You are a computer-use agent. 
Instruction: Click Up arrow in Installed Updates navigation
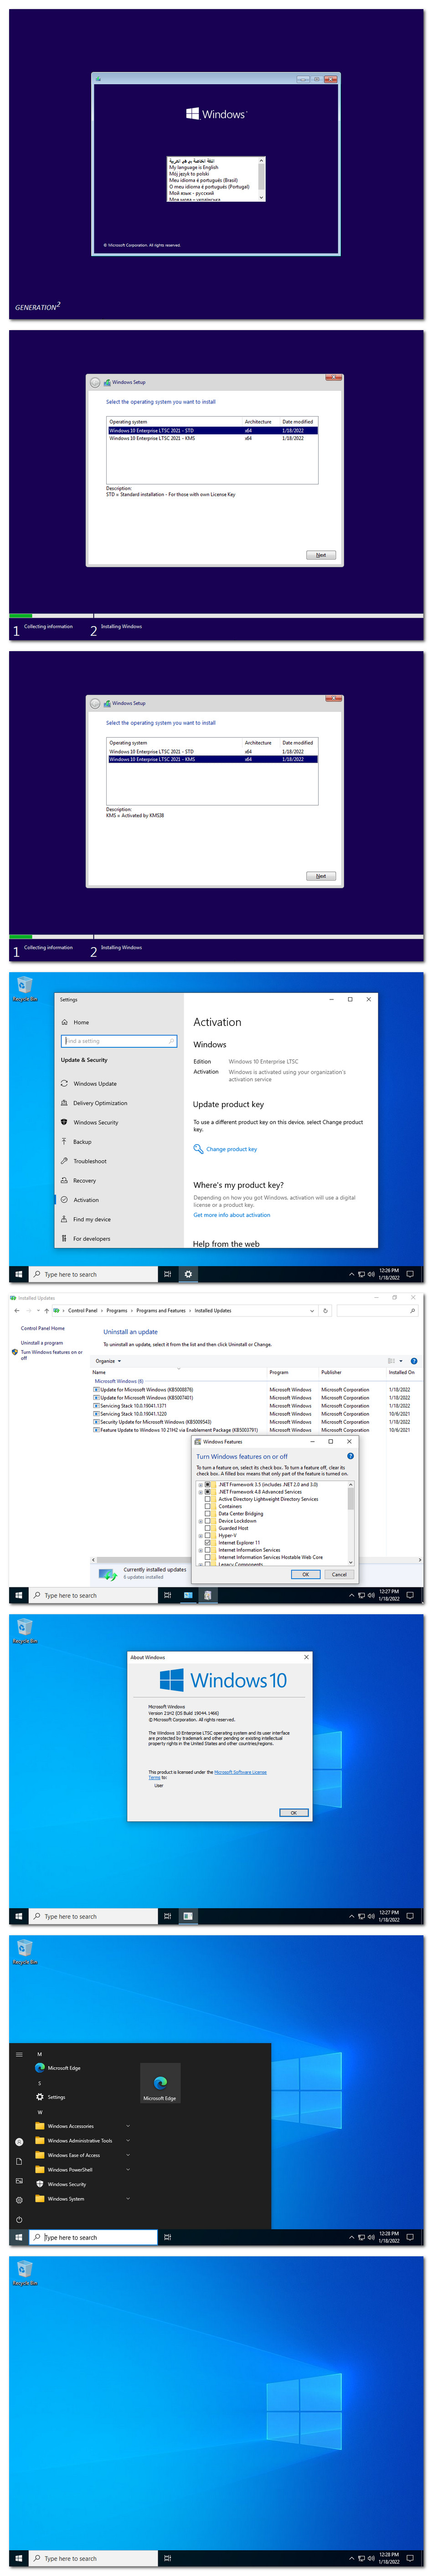[x=47, y=1310]
